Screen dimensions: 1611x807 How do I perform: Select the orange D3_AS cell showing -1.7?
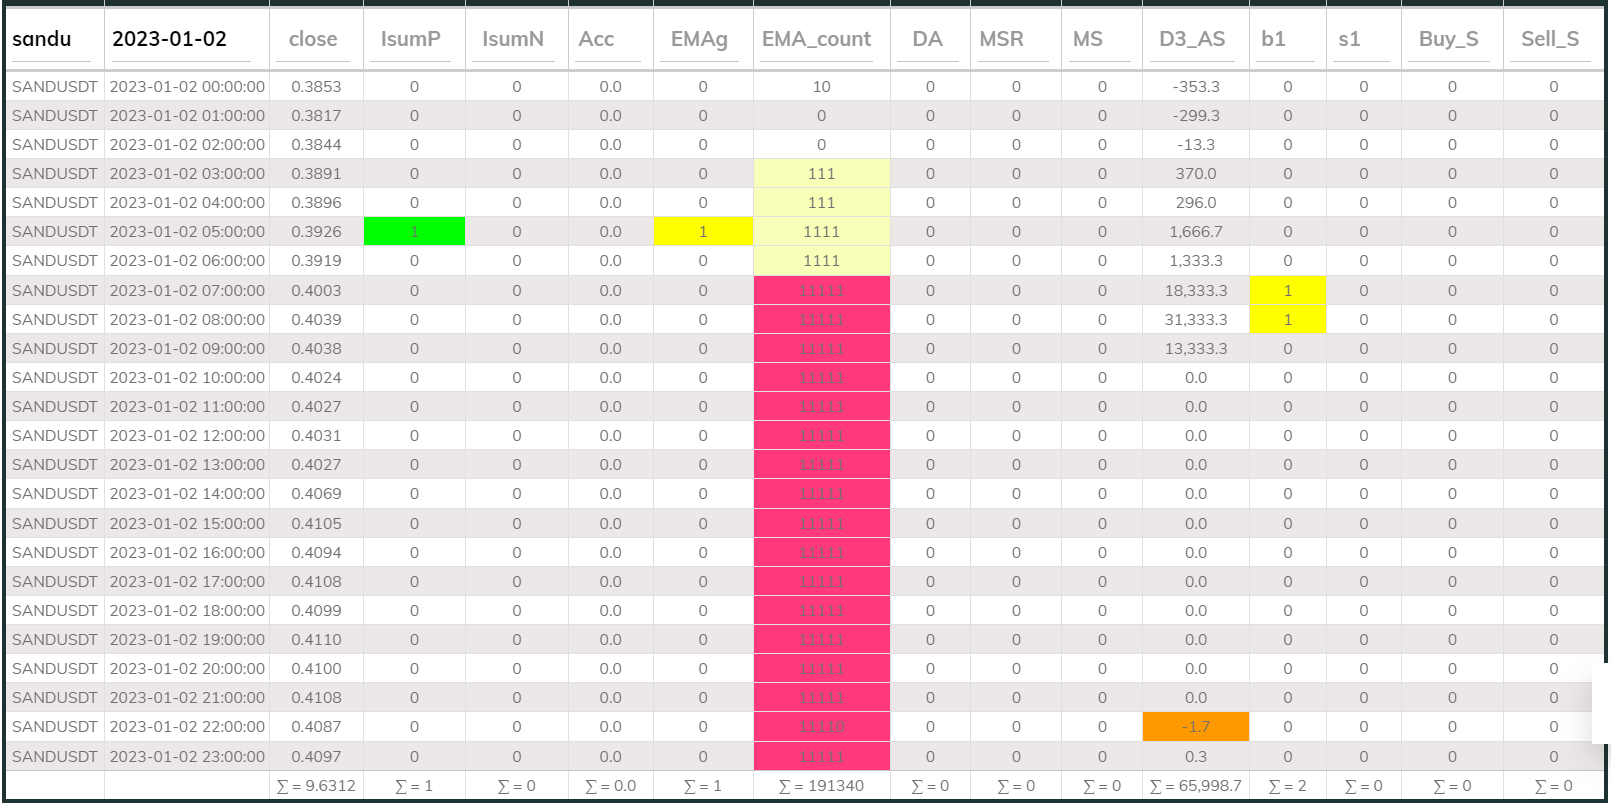pyautogui.click(x=1196, y=727)
